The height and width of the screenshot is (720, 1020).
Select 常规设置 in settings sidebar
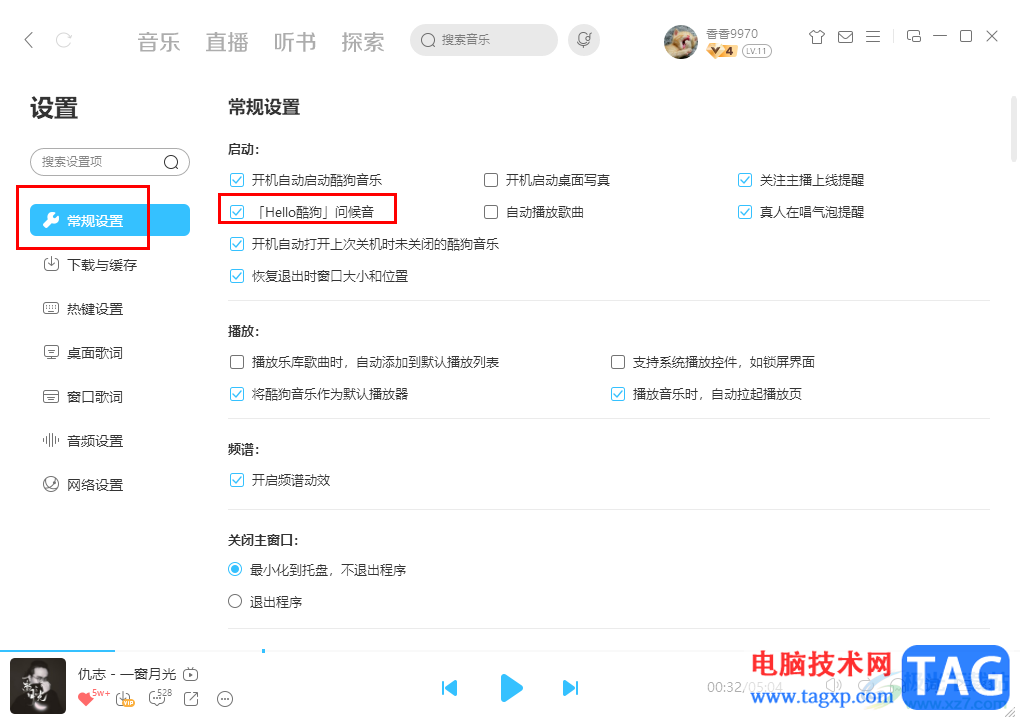click(110, 220)
